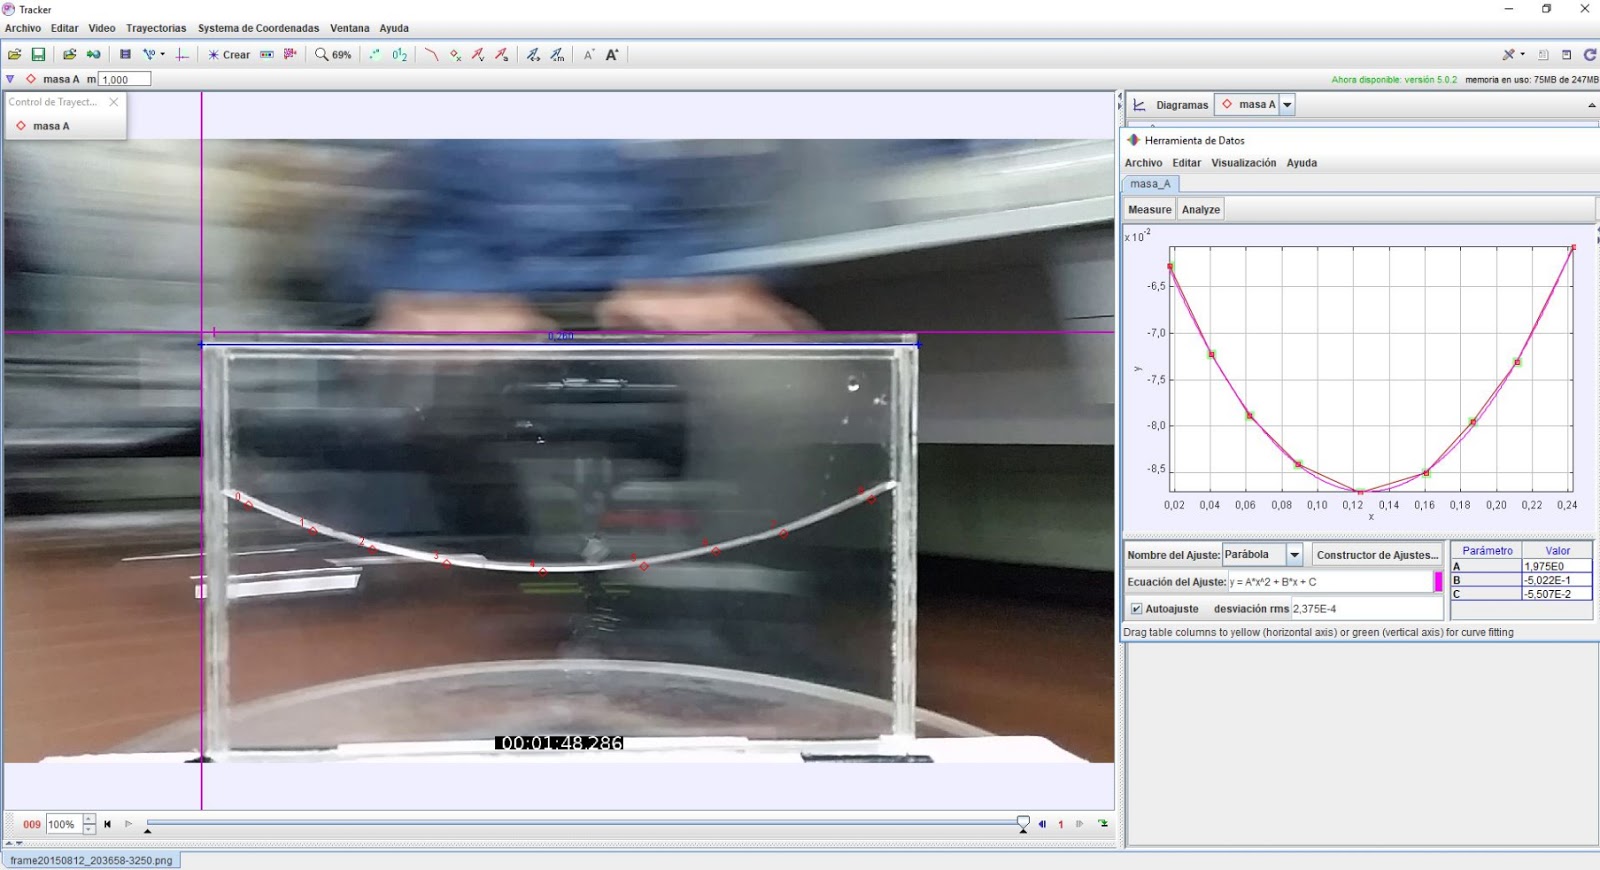Save the project with the disk icon
This screenshot has height=870, width=1600.
point(38,55)
